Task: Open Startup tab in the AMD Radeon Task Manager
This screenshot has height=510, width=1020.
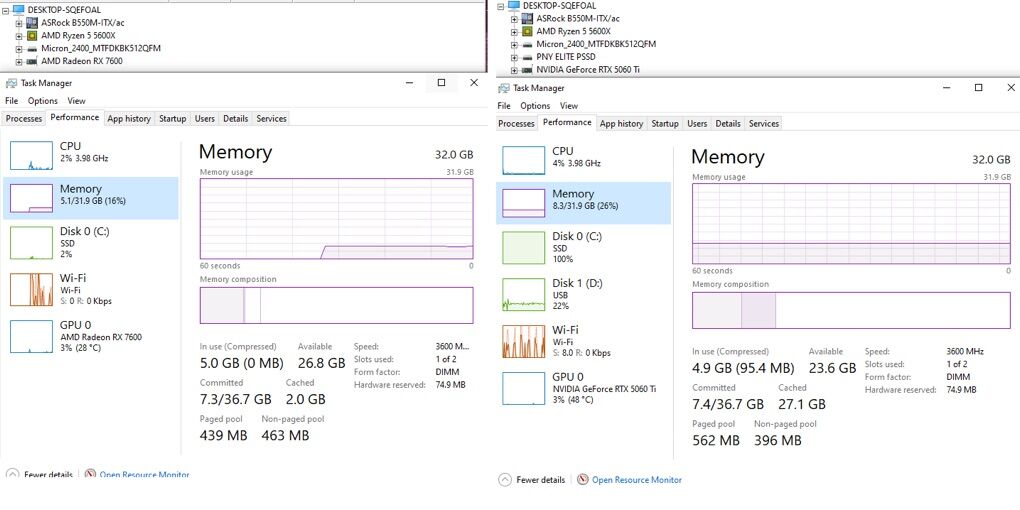Action: (172, 118)
